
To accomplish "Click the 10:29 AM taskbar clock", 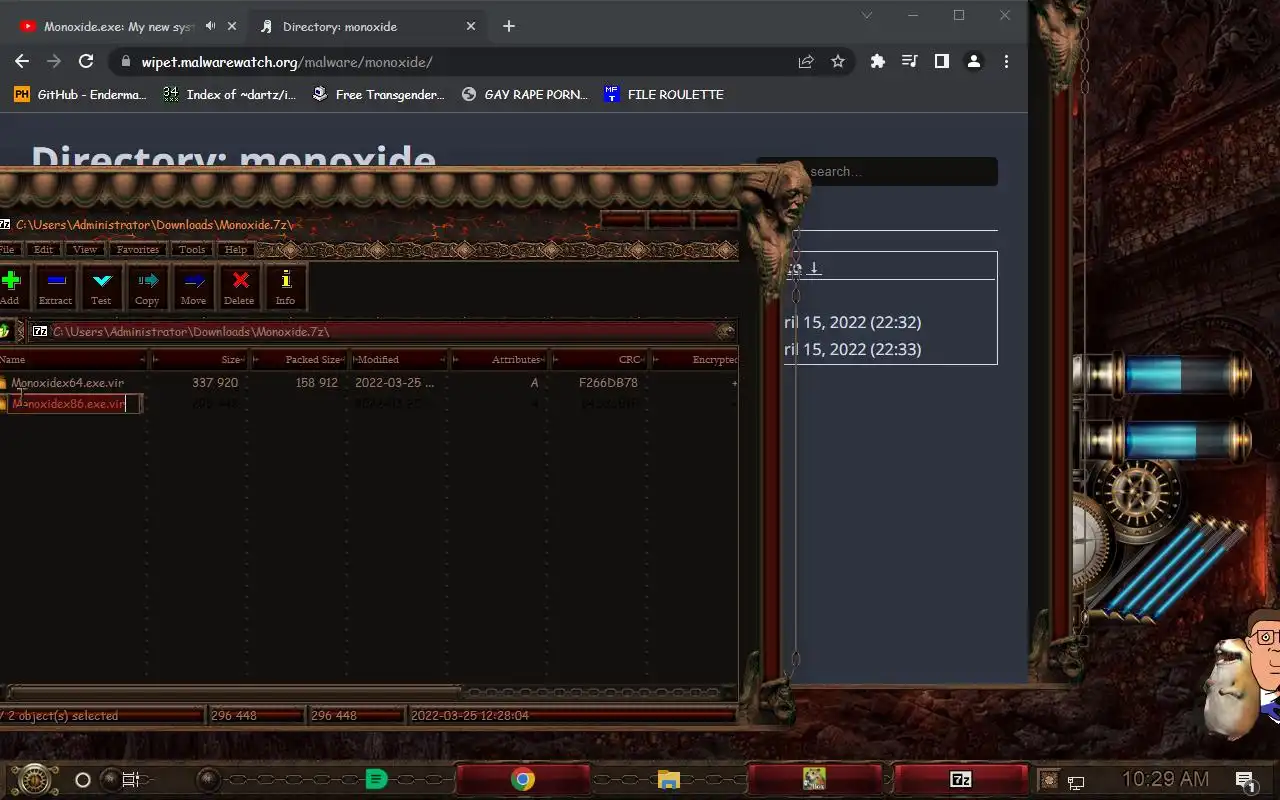I will pos(1165,779).
